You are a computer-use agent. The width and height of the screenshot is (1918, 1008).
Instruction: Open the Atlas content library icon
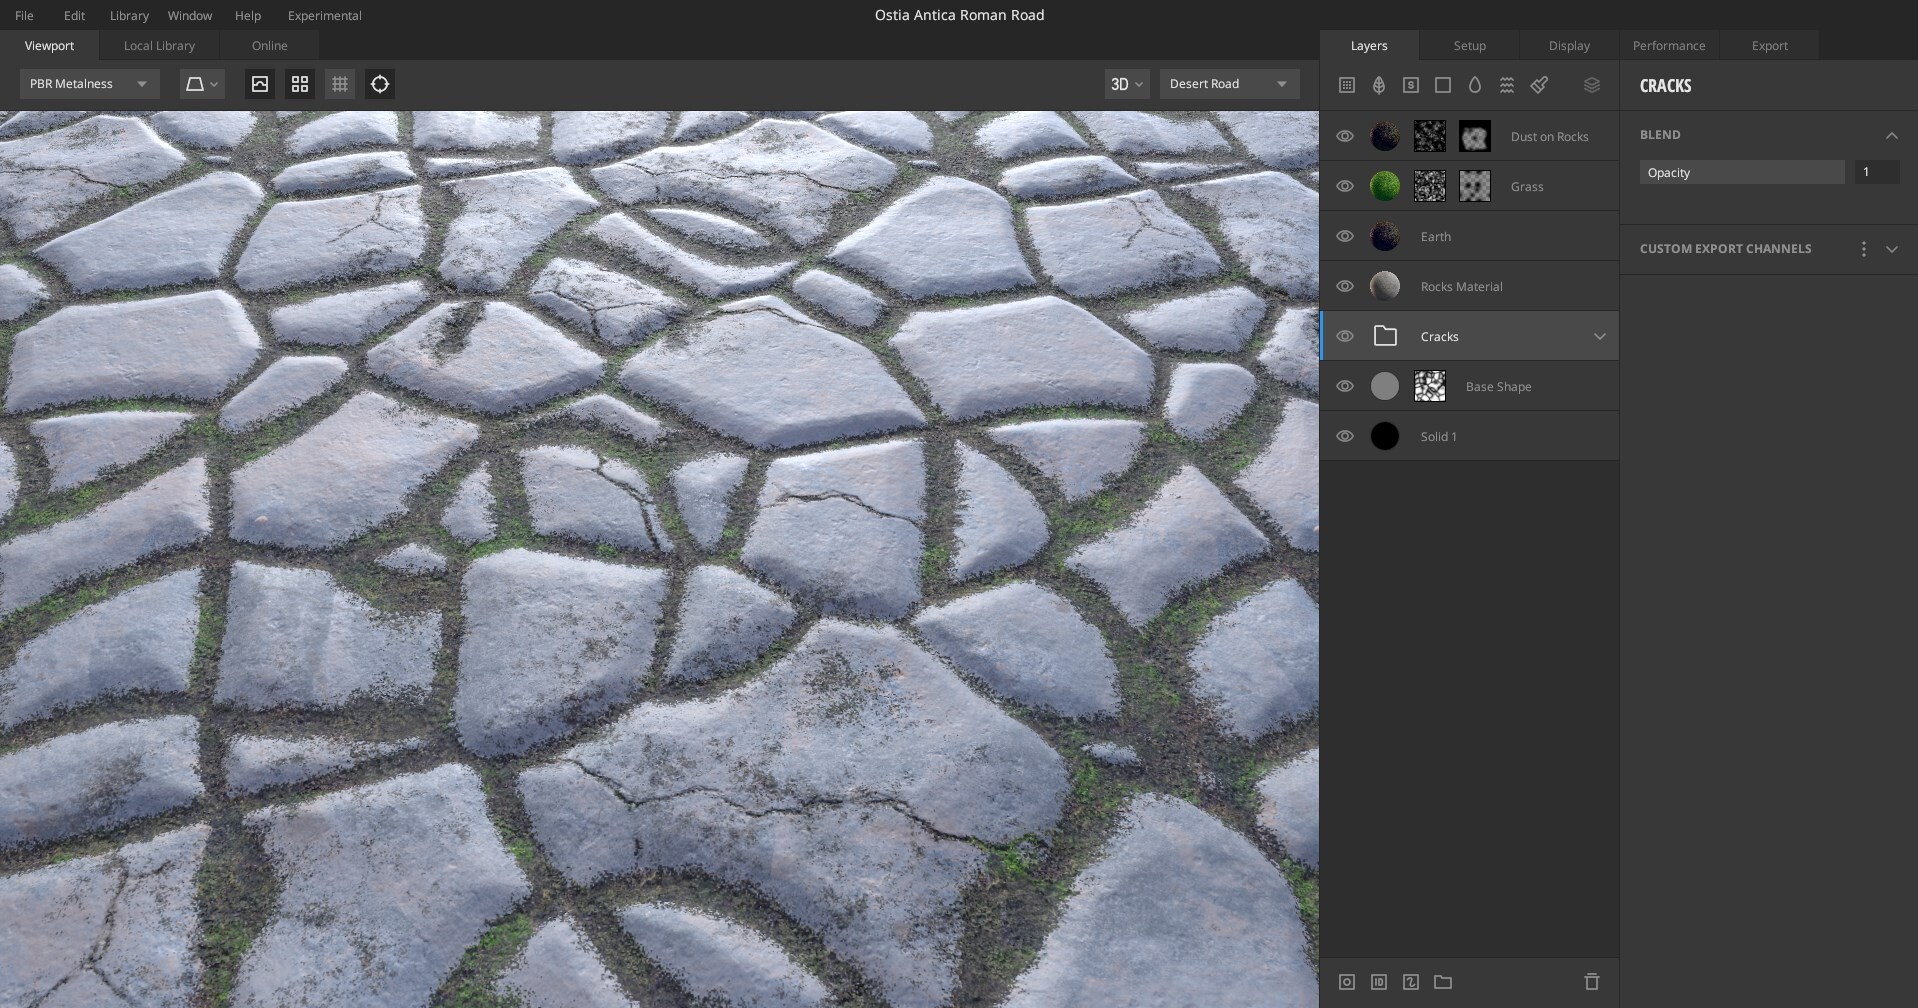pyautogui.click(x=1346, y=85)
